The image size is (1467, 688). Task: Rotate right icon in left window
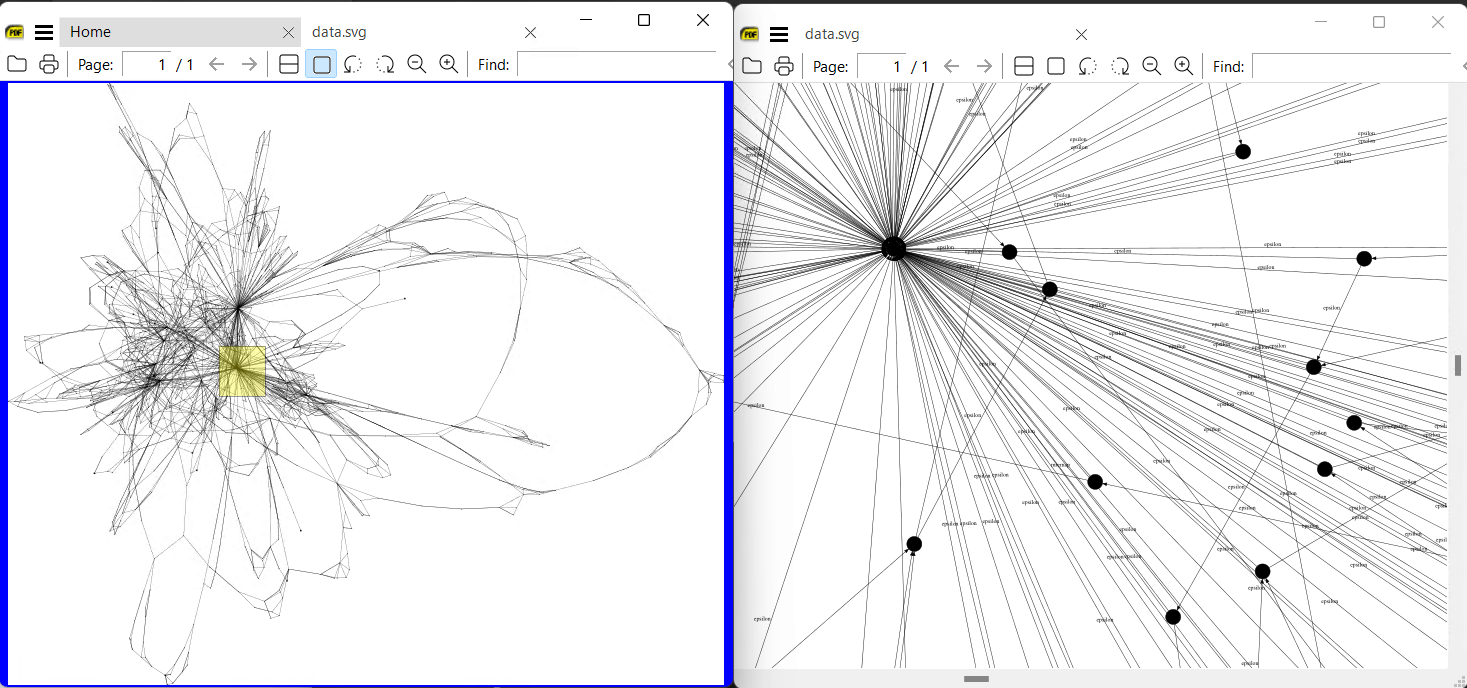tap(385, 64)
